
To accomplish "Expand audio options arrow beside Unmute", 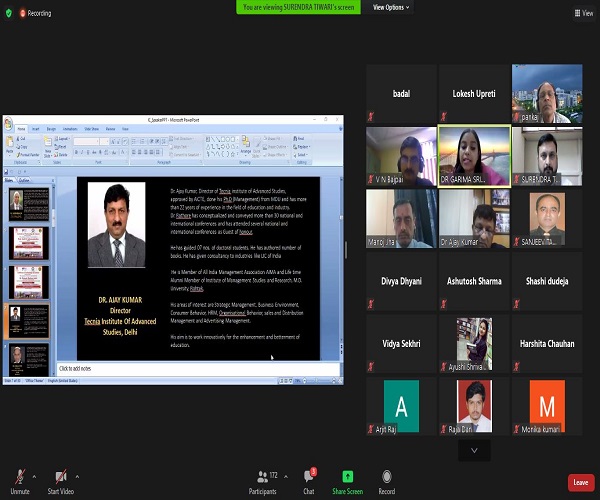I will (x=34, y=477).
